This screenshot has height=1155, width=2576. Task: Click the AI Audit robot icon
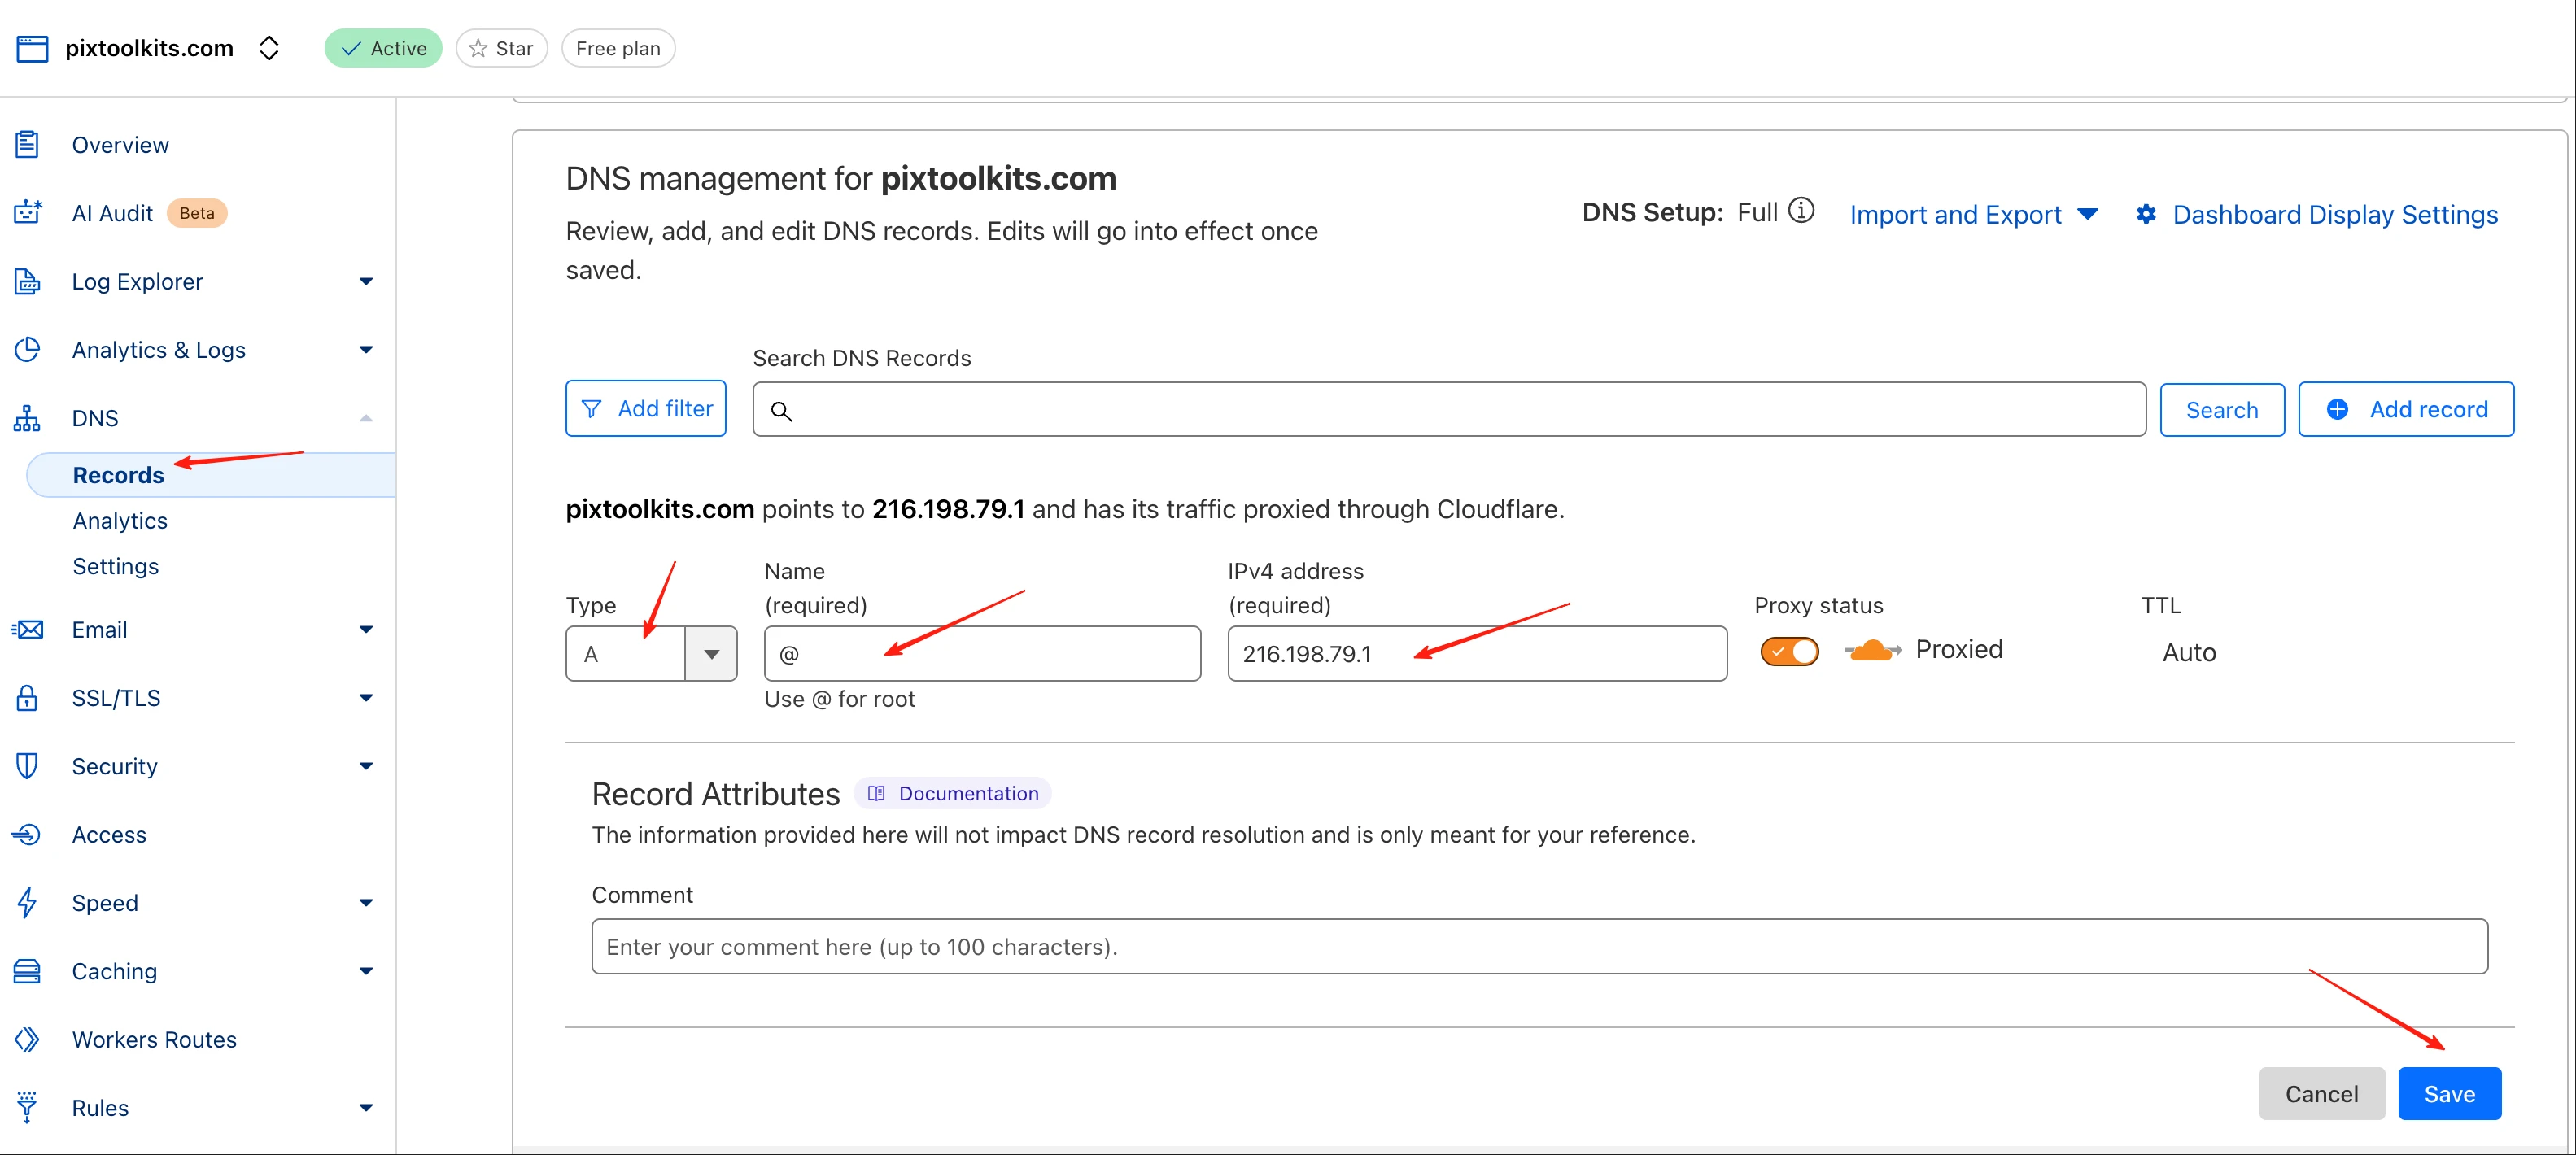coord(27,213)
